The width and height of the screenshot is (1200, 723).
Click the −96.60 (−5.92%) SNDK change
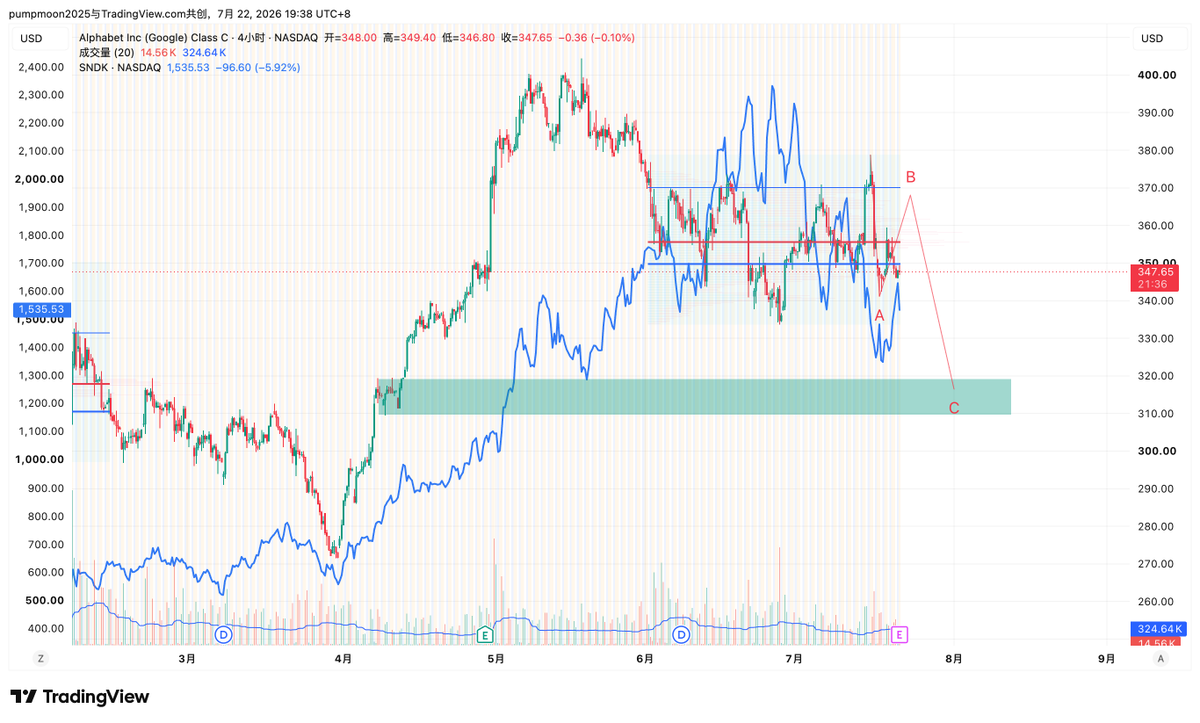click(257, 67)
